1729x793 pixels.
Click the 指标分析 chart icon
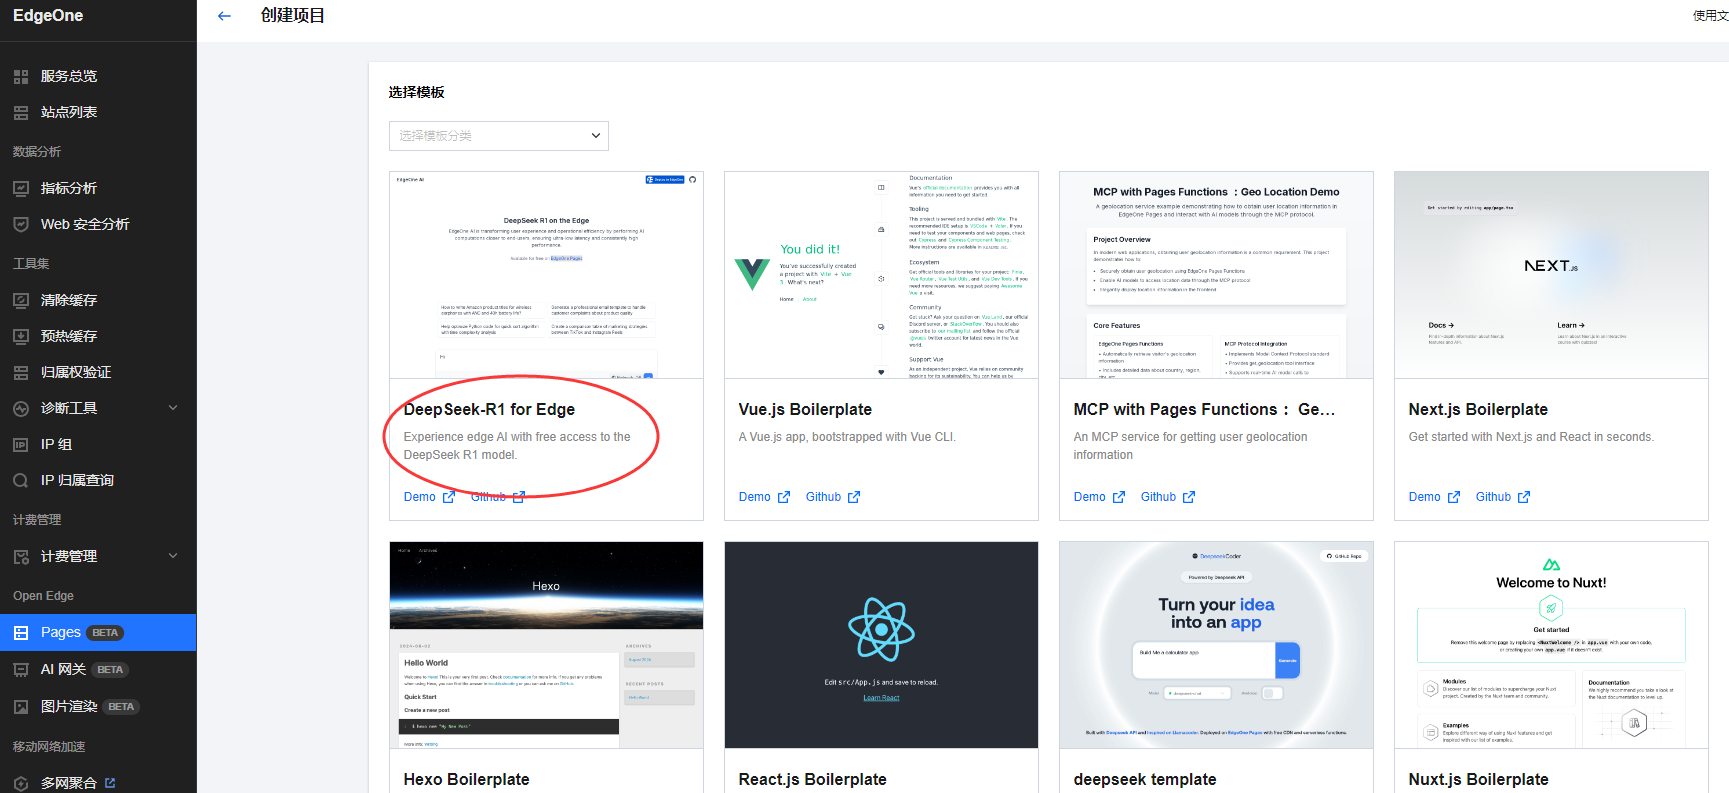tap(21, 188)
